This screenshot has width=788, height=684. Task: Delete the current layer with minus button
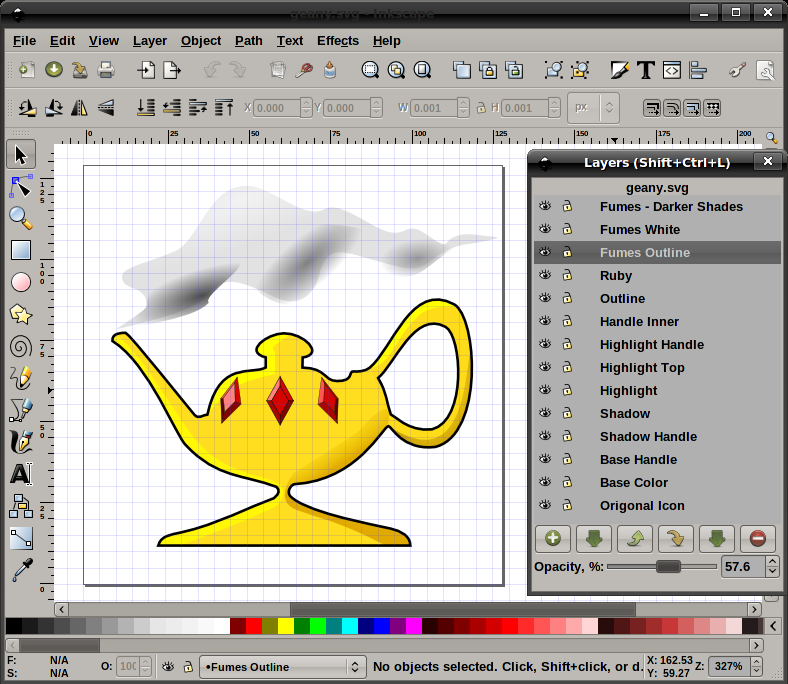758,539
